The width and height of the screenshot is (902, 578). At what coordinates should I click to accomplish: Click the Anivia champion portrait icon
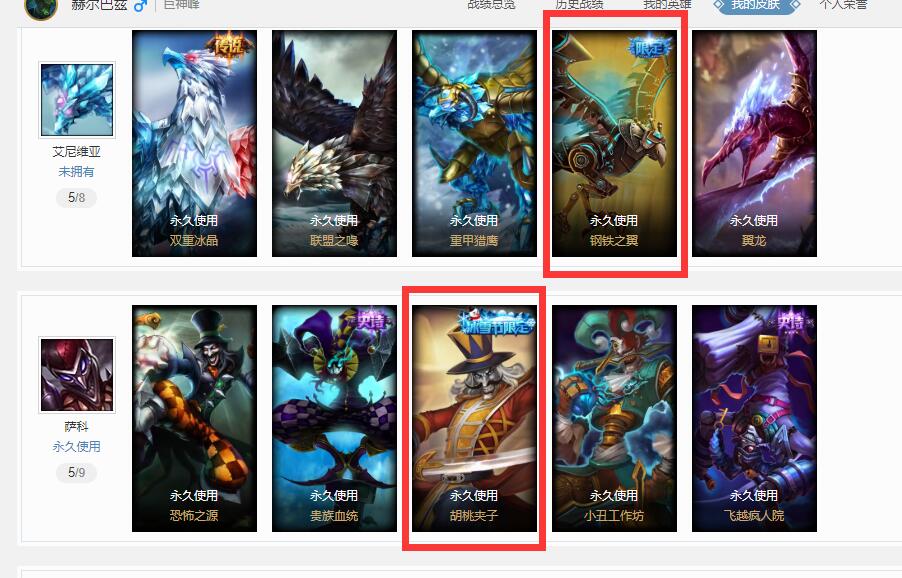click(x=77, y=100)
